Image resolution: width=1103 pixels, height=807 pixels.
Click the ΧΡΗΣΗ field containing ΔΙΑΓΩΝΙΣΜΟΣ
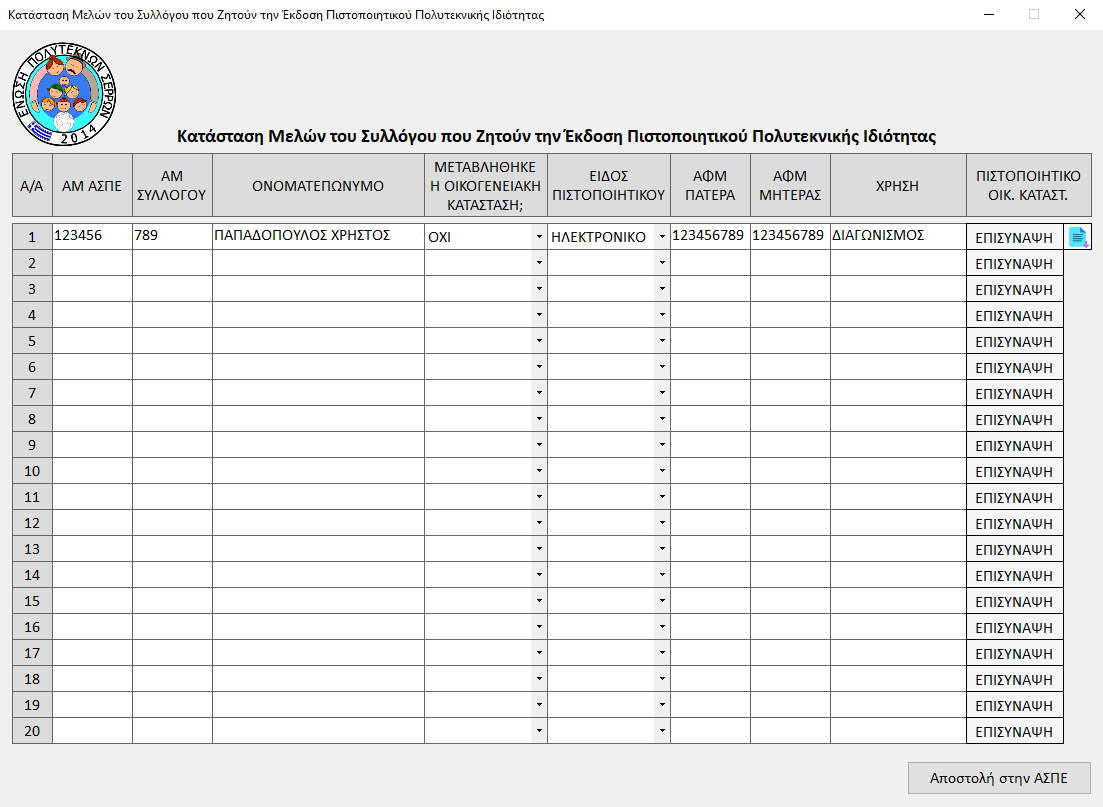[x=898, y=236]
